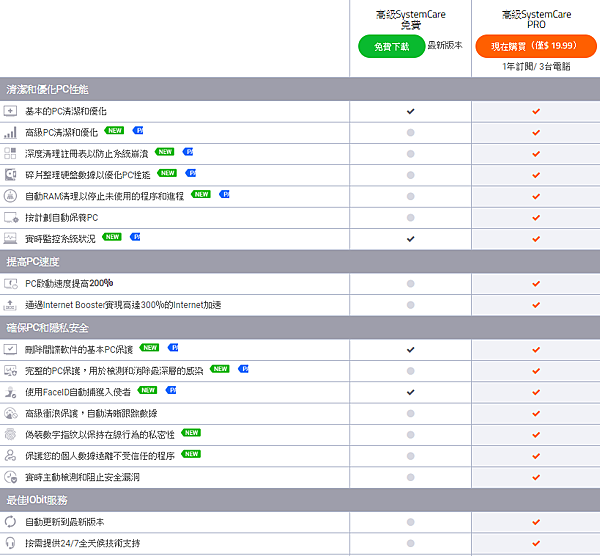Click the disk icon for 碎片整理硬盤數據
600x556 pixels.
(x=10, y=175)
